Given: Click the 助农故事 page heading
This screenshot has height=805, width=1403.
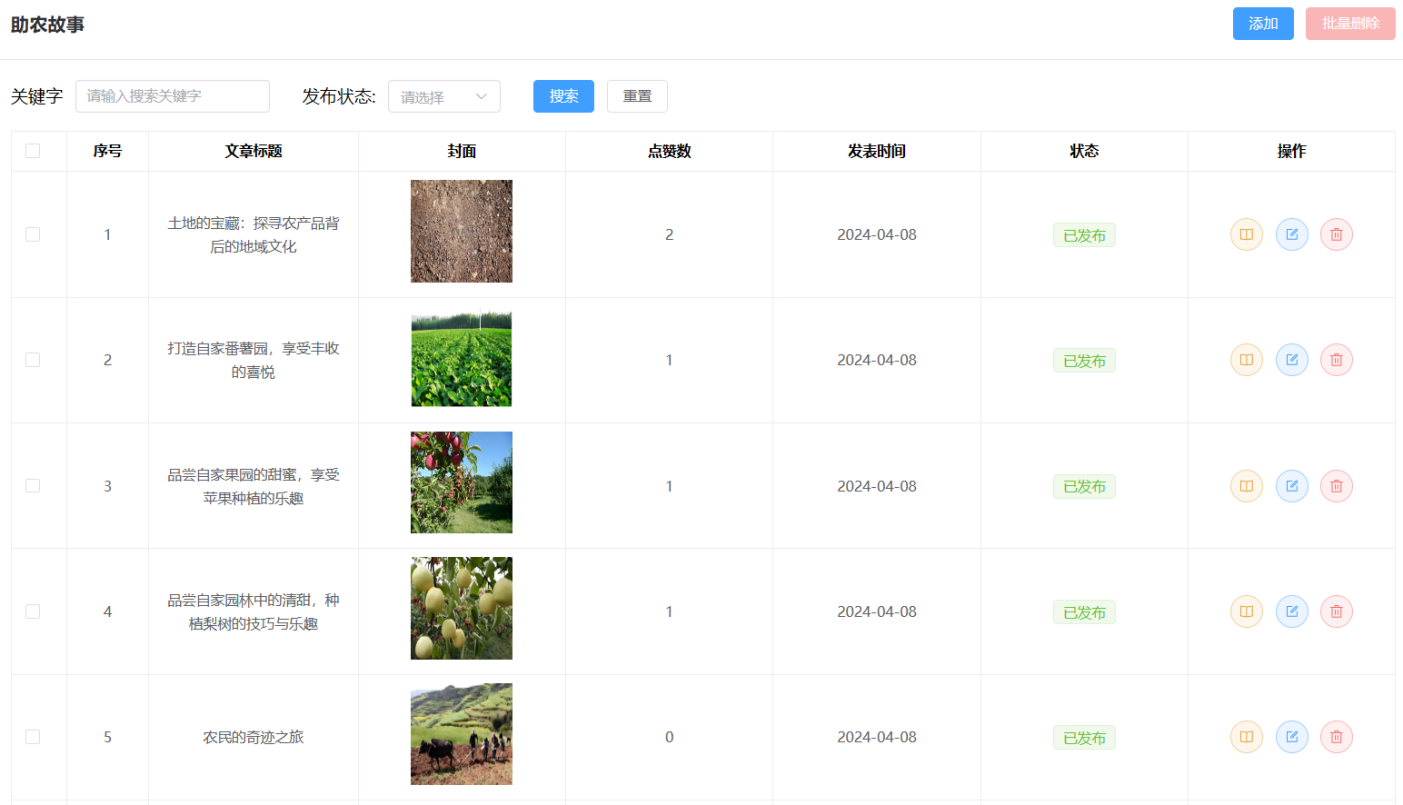Looking at the screenshot, I should (47, 25).
